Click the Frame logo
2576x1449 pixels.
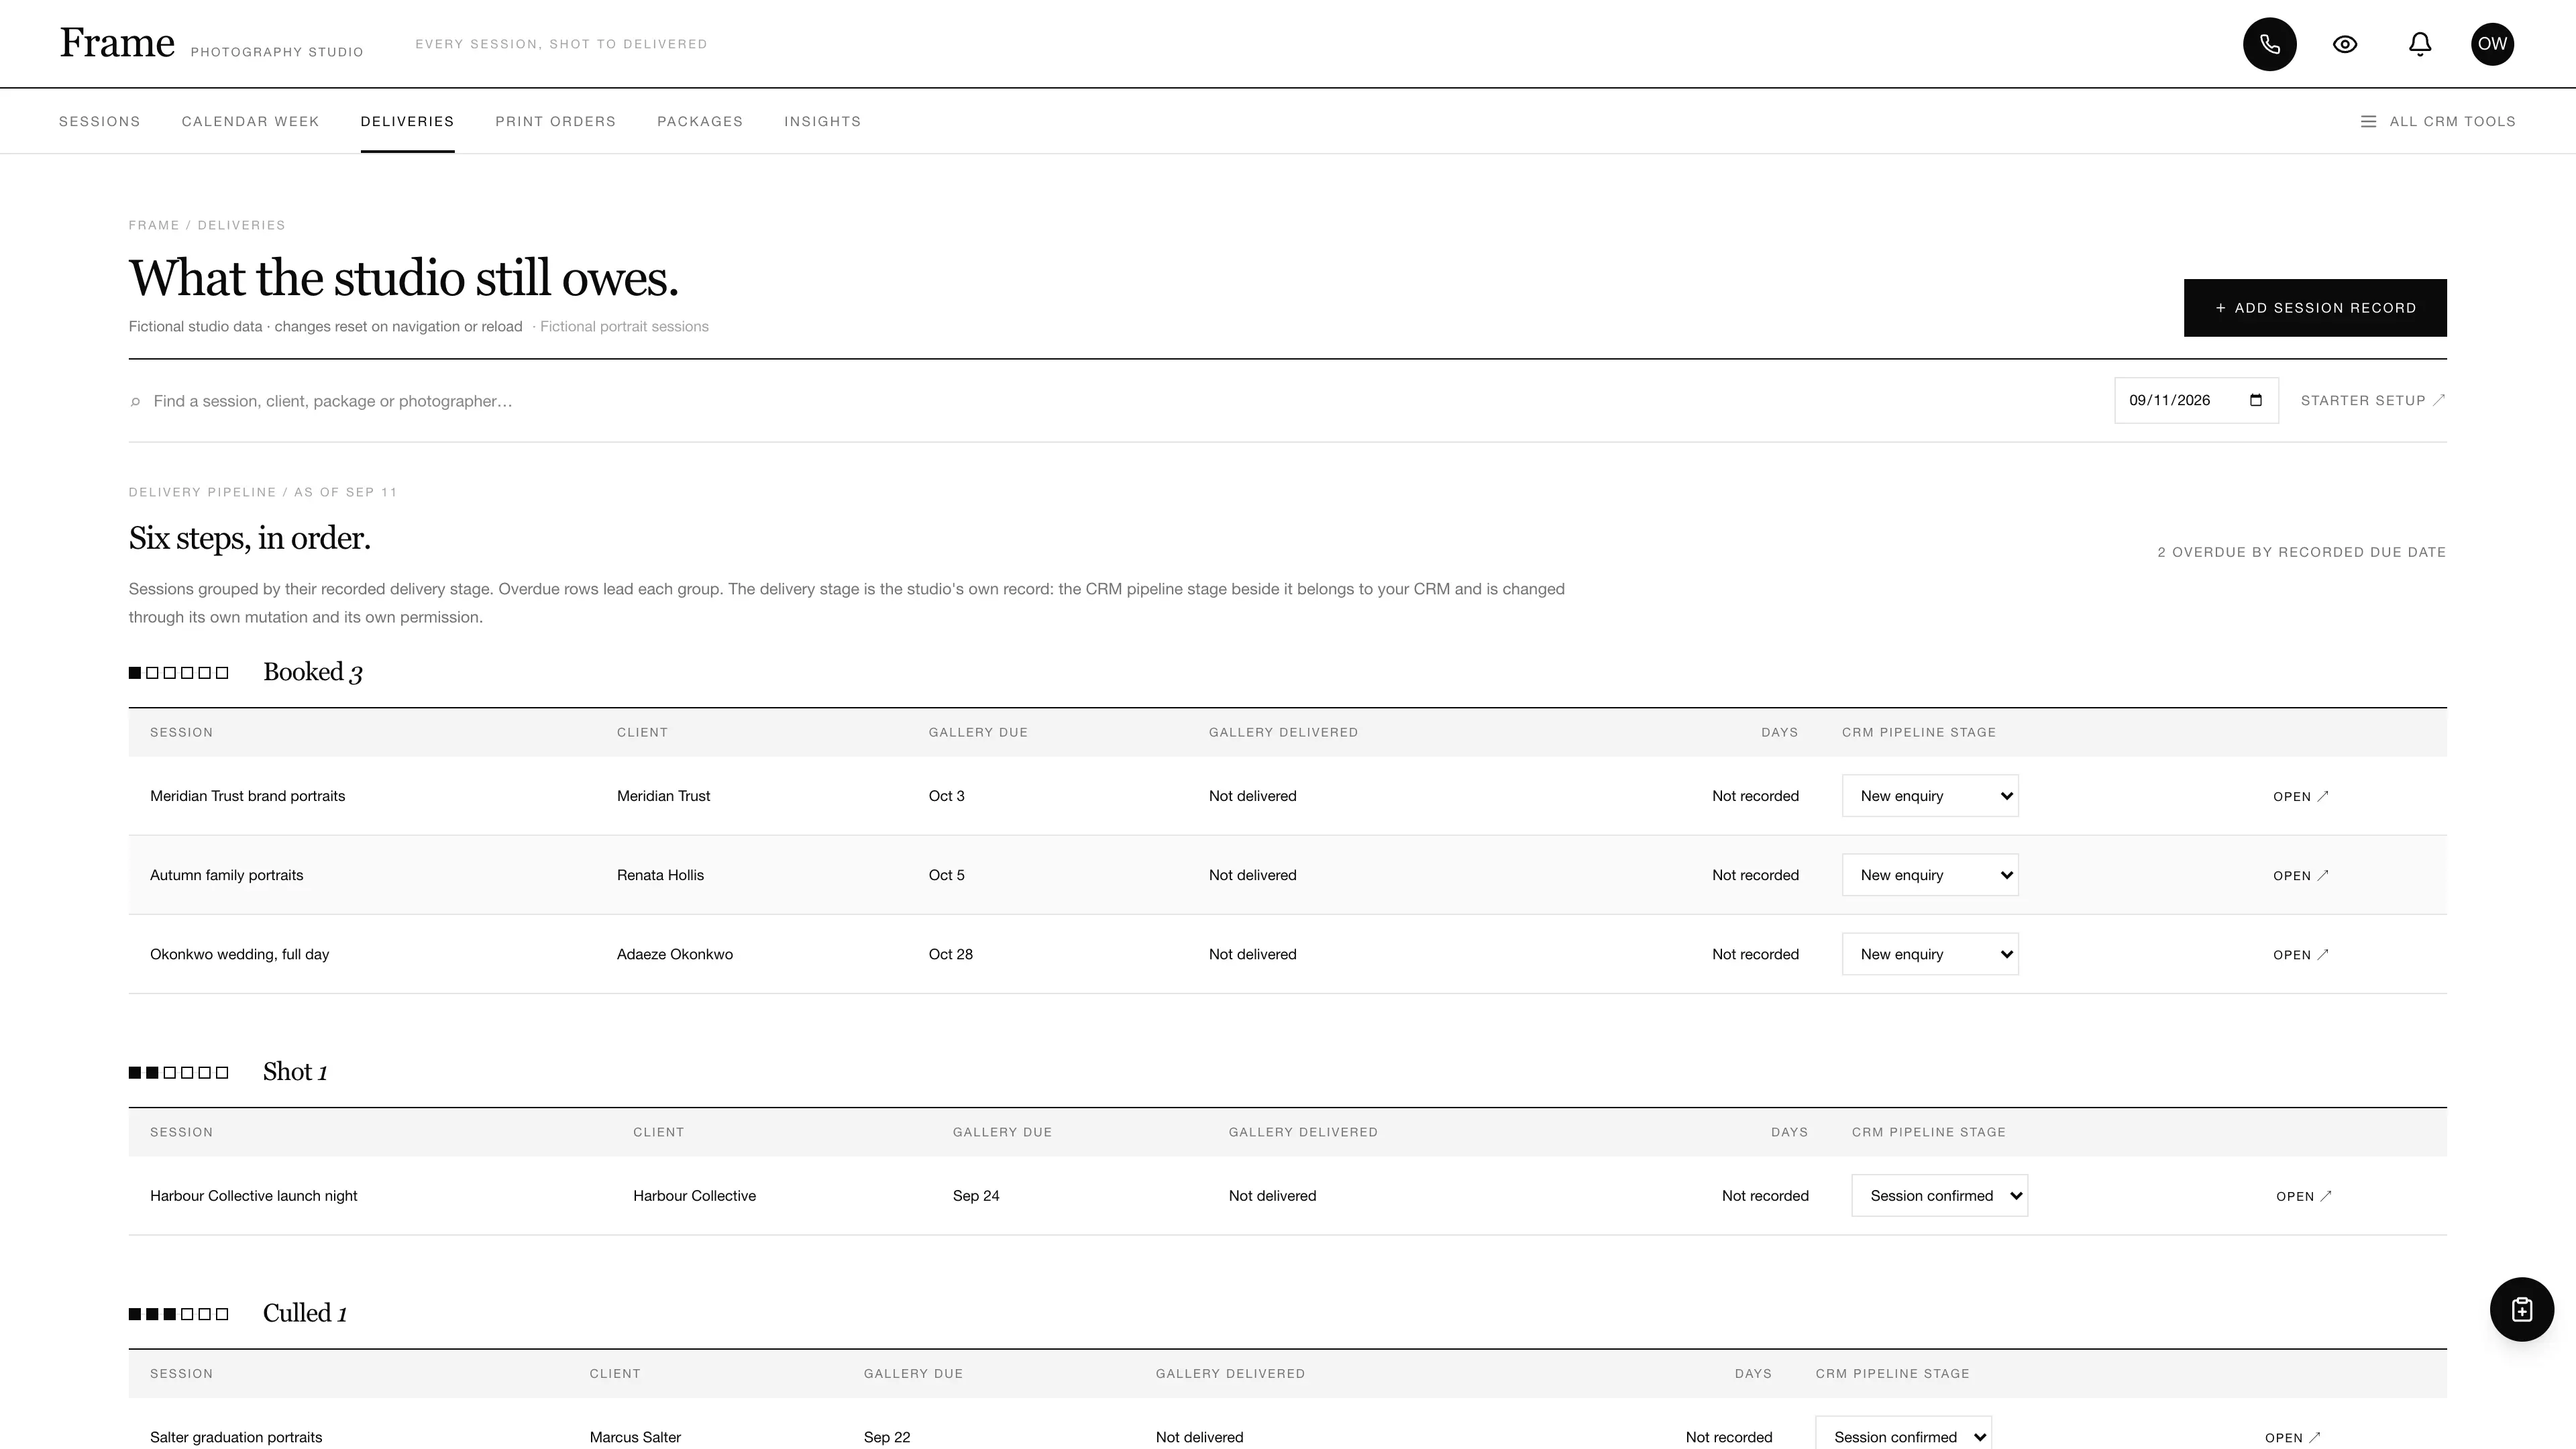point(117,43)
